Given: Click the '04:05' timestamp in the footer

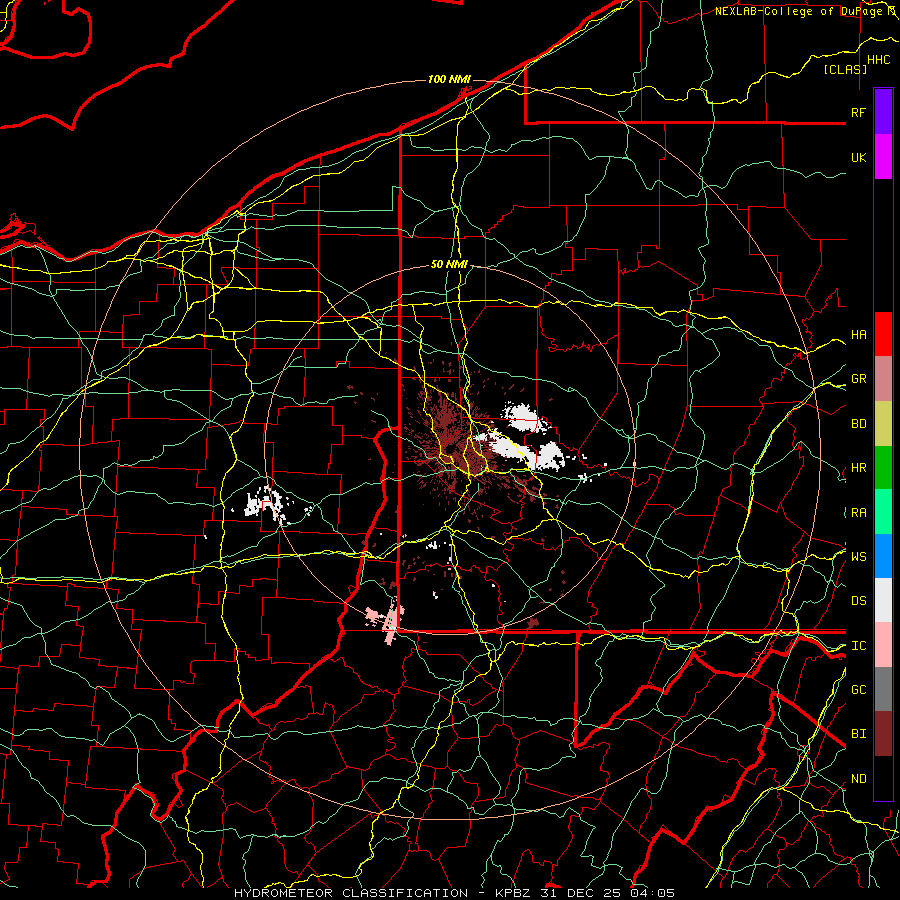Looking at the screenshot, I should point(653,893).
